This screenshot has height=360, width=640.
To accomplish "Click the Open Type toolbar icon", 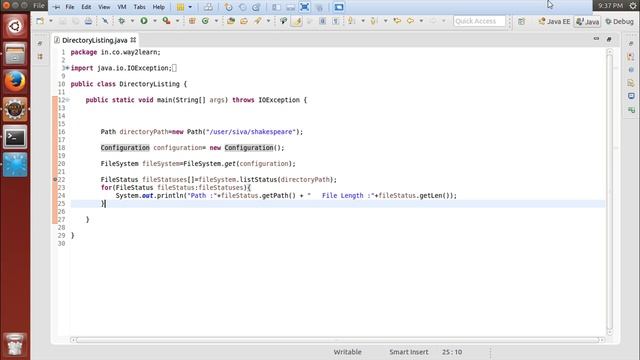I will (x=231, y=21).
